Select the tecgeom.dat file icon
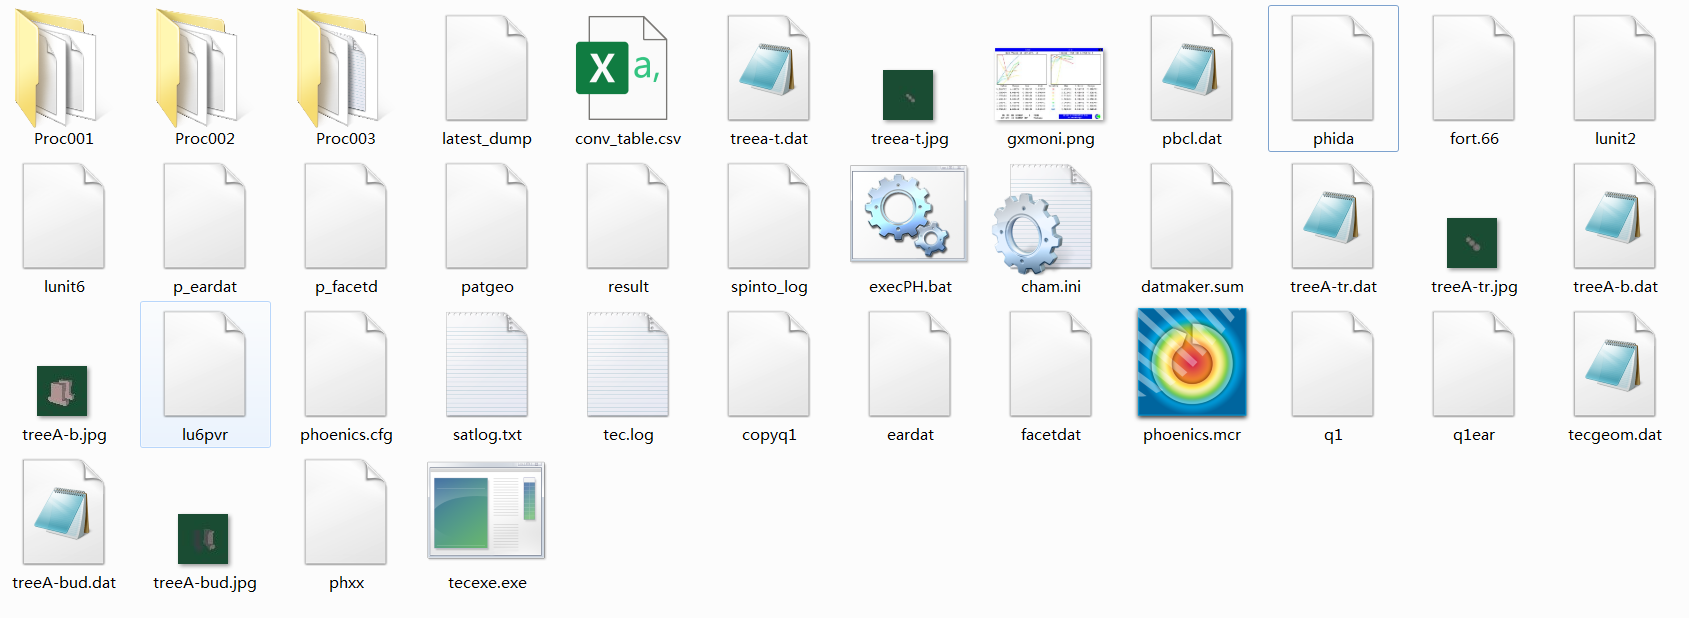Viewport: 1689px width, 618px height. pyautogui.click(x=1614, y=365)
